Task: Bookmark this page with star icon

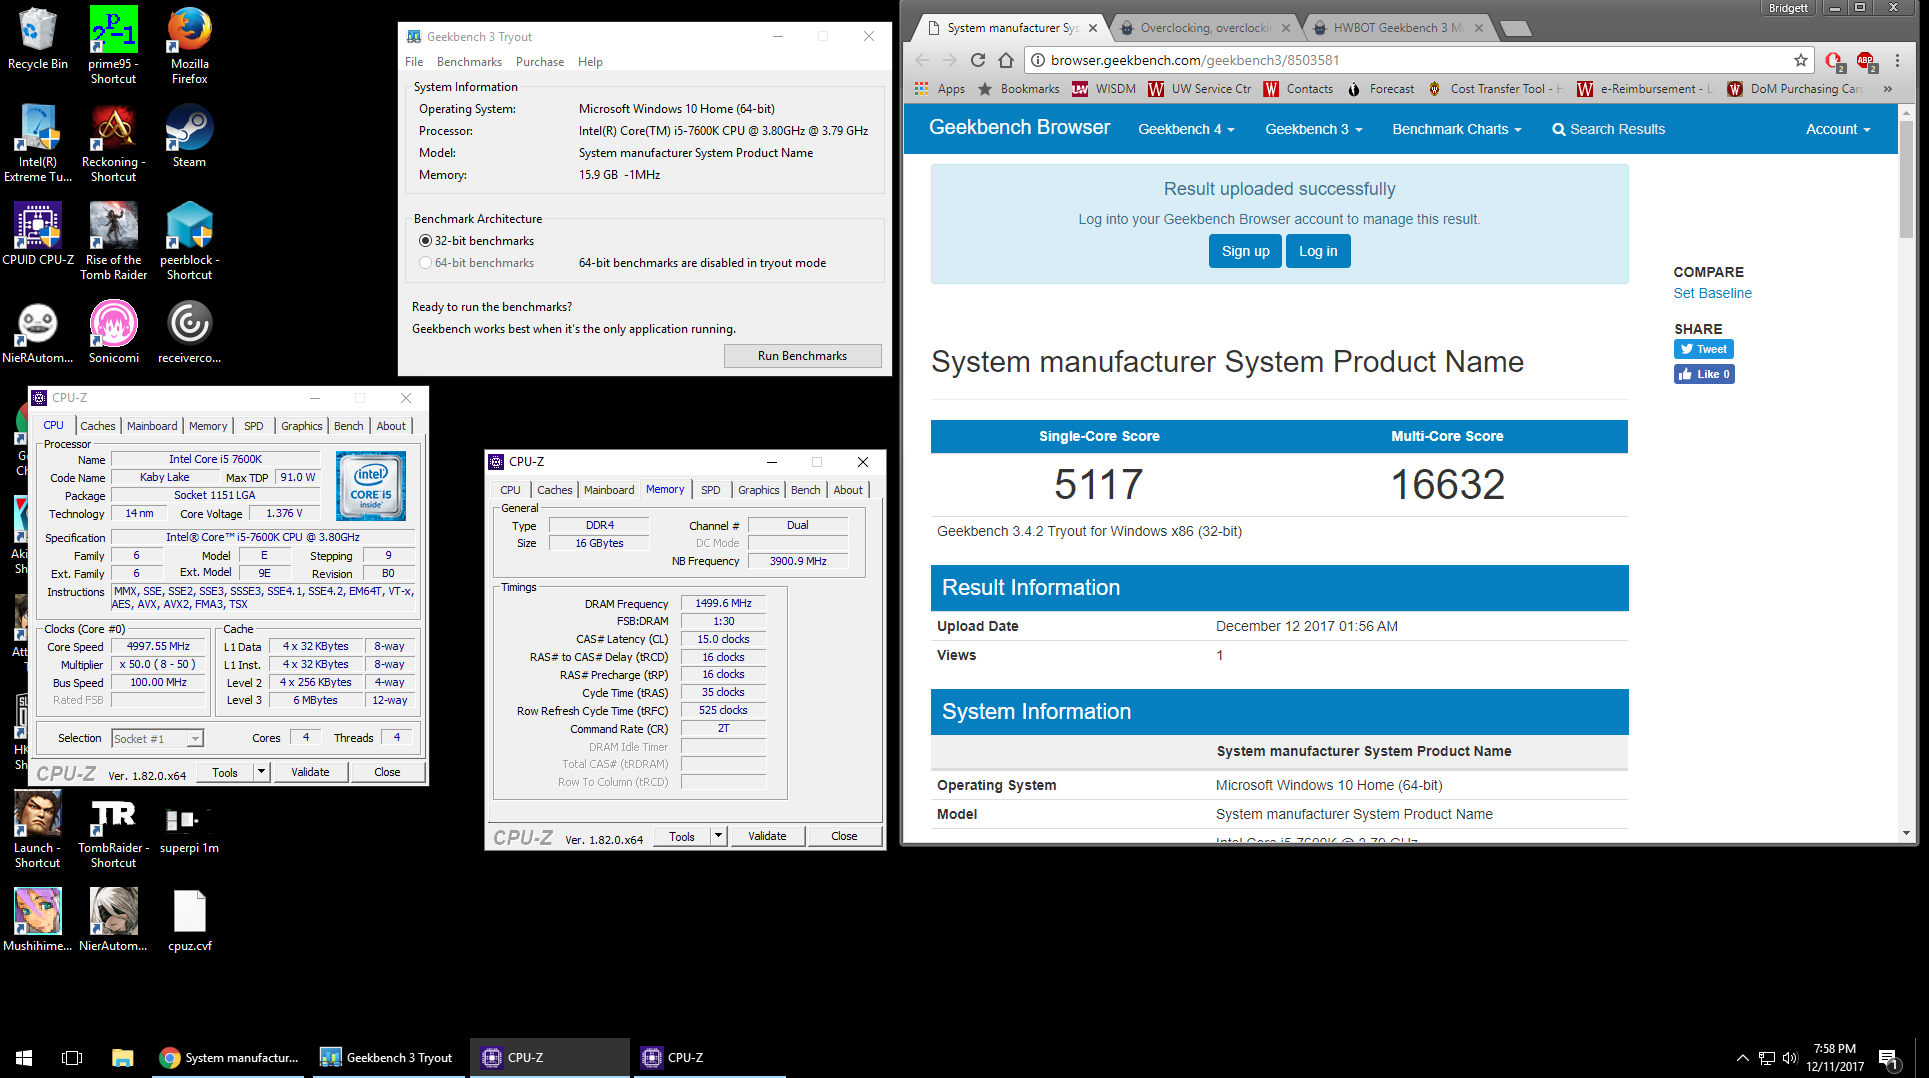Action: coord(1800,60)
